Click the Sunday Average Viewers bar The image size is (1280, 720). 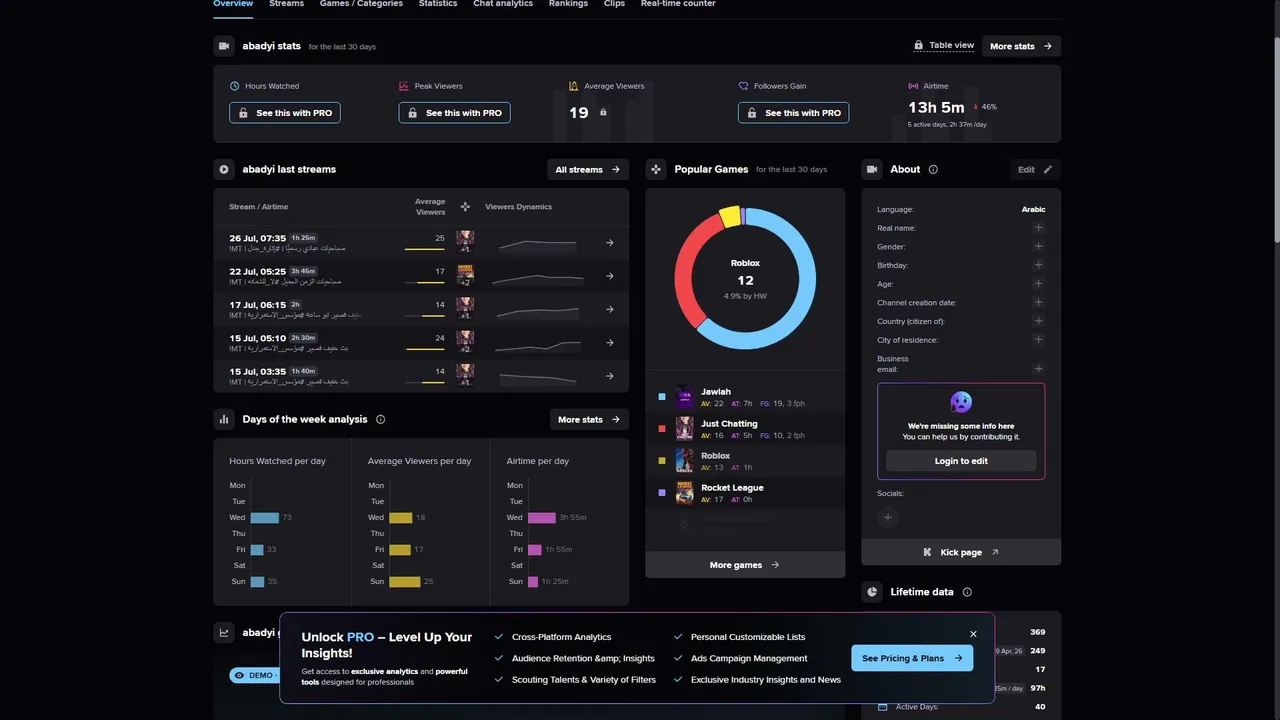[x=404, y=582]
